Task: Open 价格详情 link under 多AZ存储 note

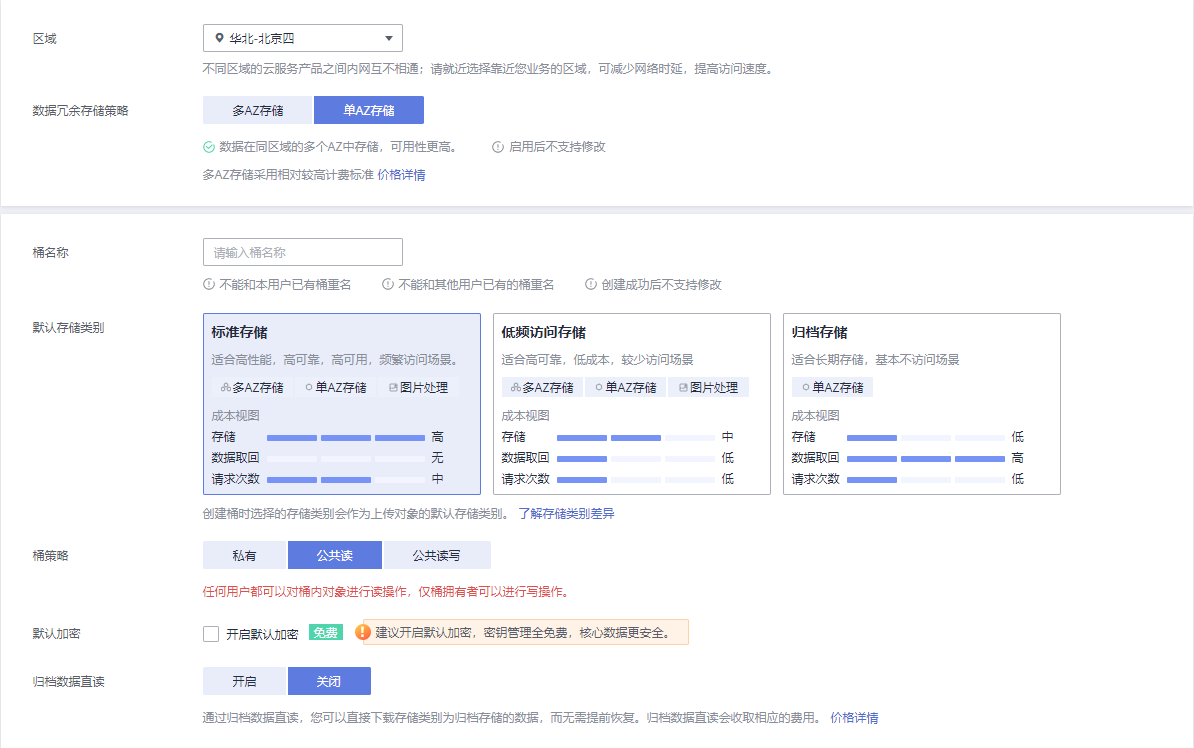Action: click(401, 175)
